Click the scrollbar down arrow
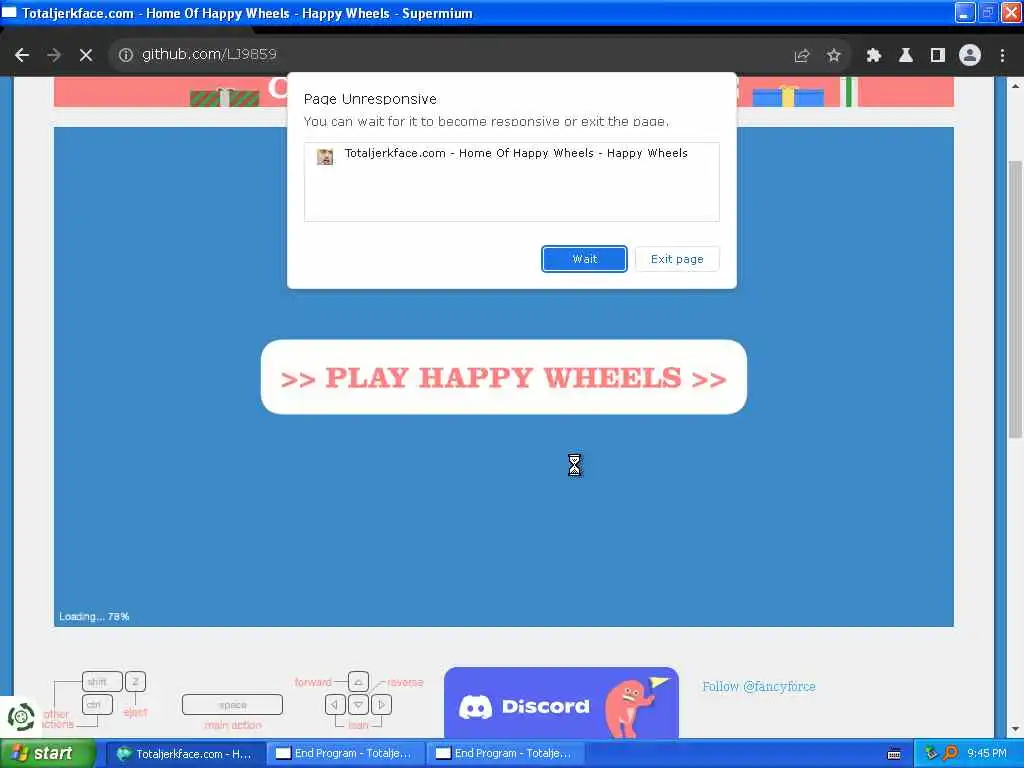1024x768 pixels. click(x=1015, y=729)
